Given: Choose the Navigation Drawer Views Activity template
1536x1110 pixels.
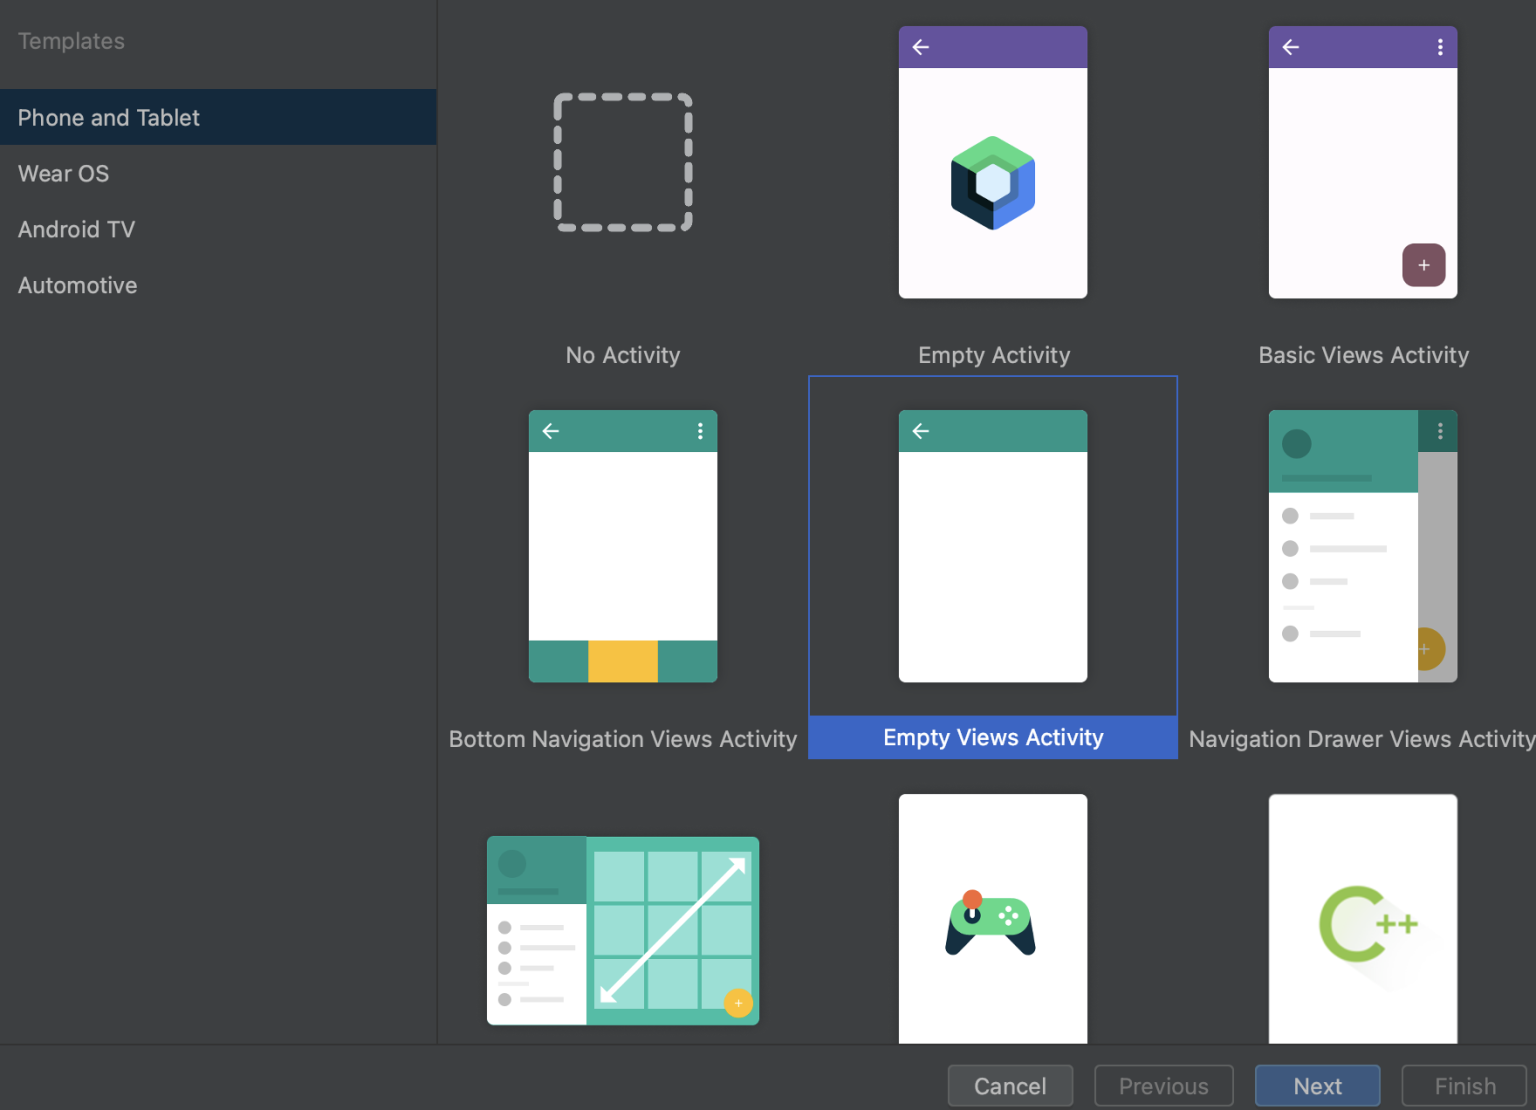Looking at the screenshot, I should click(1362, 546).
